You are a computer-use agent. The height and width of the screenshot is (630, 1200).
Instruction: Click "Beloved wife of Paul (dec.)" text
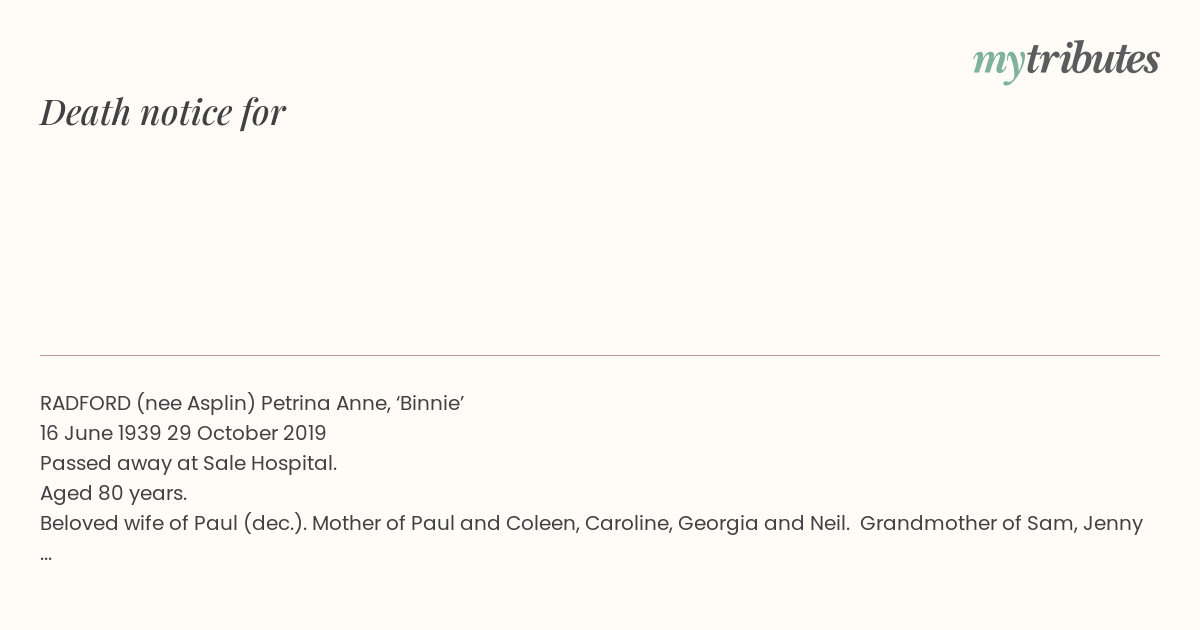point(173,524)
